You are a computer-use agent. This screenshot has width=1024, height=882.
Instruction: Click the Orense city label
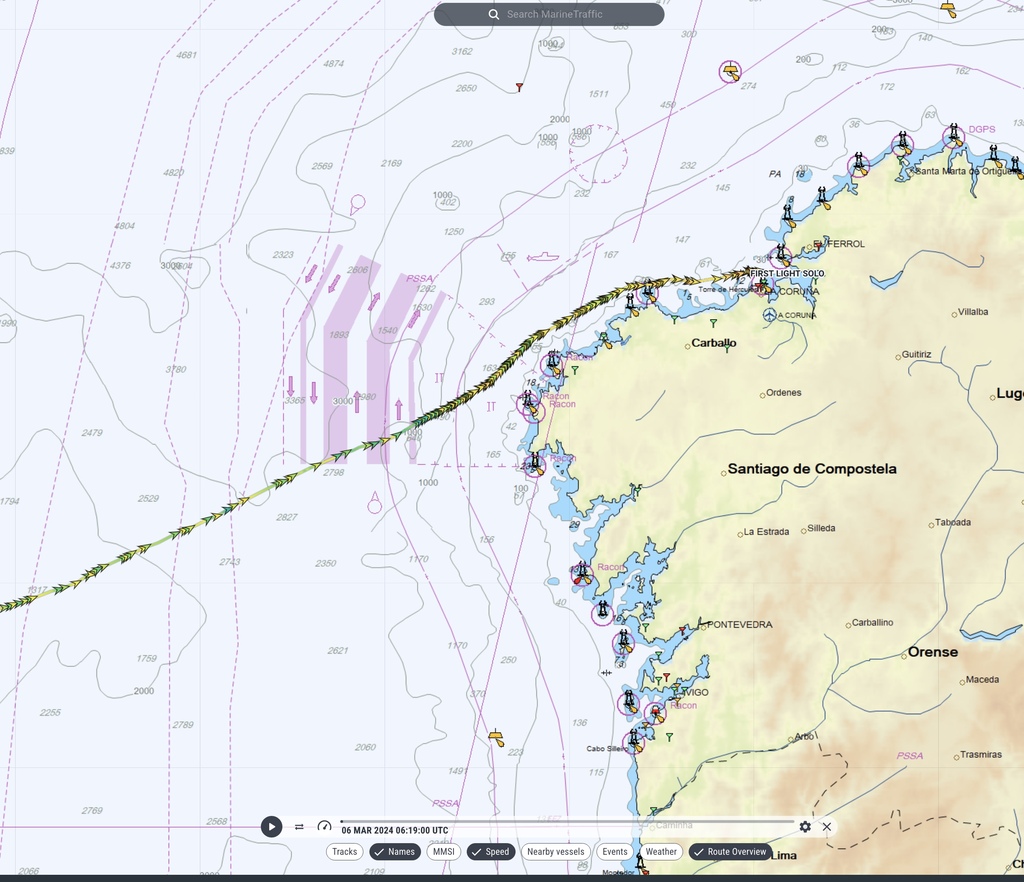933,652
